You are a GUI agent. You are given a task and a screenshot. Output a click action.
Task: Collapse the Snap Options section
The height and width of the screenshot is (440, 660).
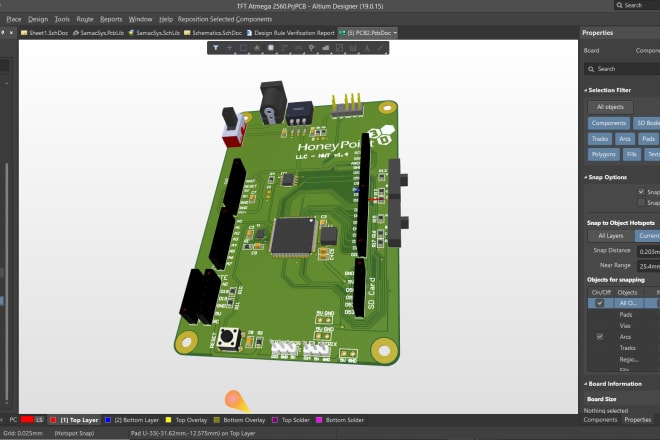point(585,177)
